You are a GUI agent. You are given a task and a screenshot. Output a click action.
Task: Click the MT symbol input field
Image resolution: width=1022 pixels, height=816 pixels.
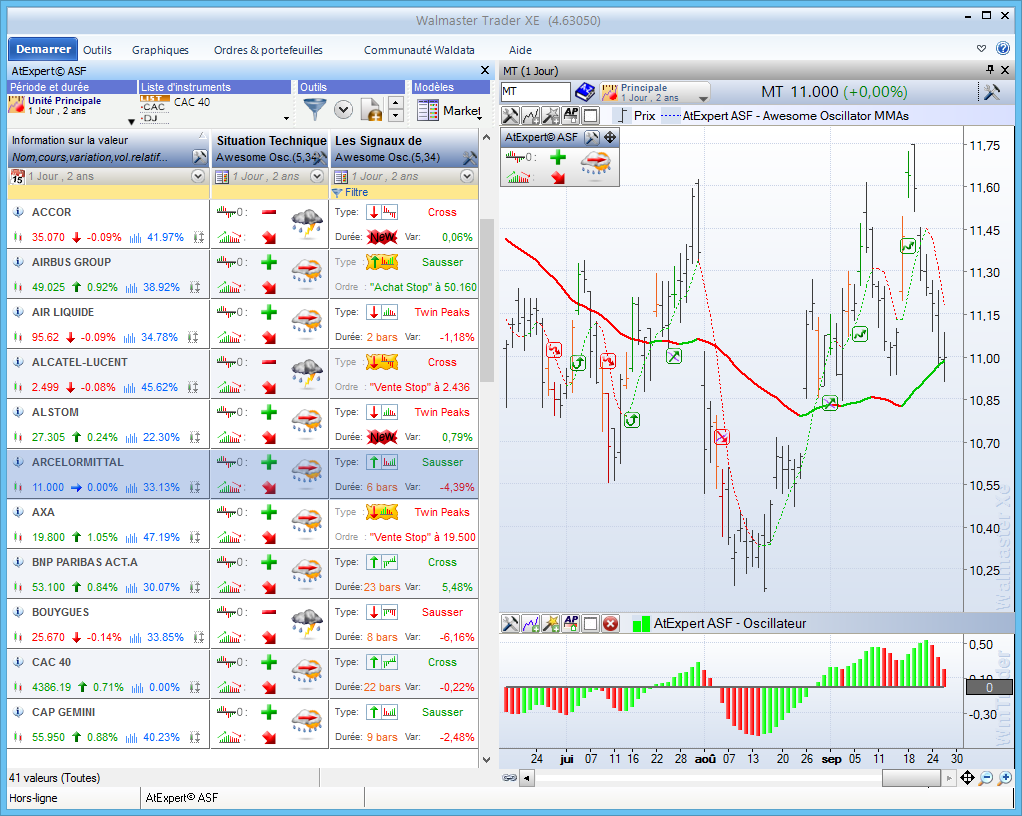click(x=535, y=92)
